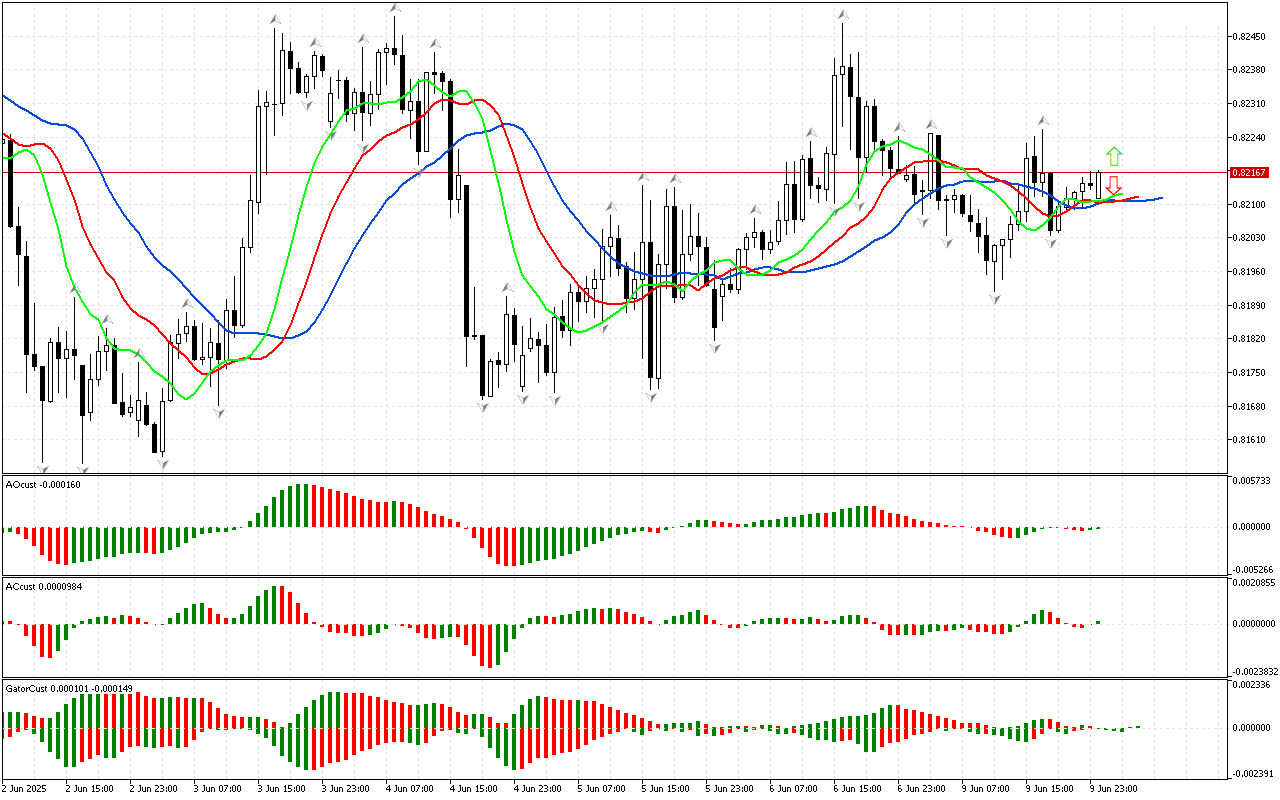This screenshot has height=800, width=1280.
Task: Click the 2 Jun 2025 date on time axis
Action: [x=26, y=788]
